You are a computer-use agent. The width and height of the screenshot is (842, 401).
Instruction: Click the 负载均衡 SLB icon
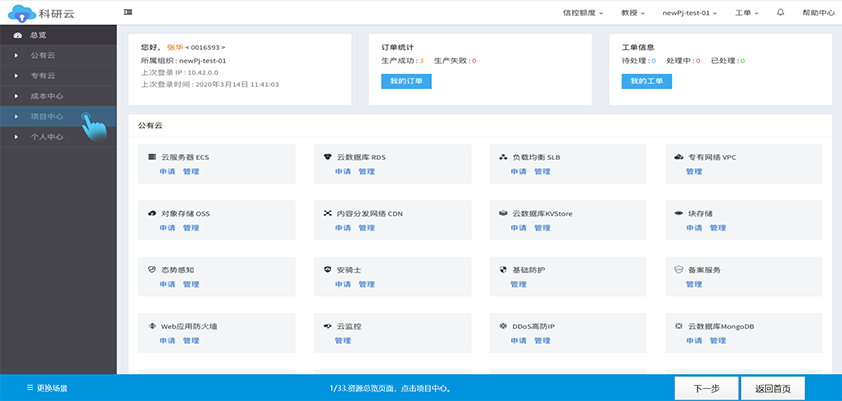[x=504, y=158]
